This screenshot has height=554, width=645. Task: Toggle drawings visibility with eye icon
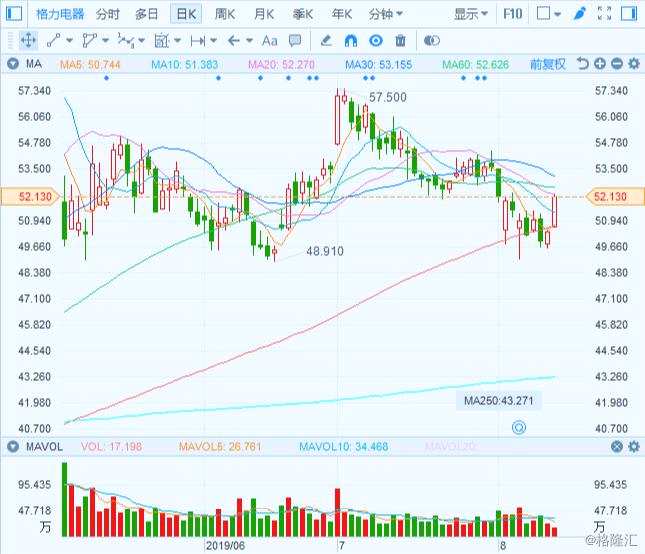pyautogui.click(x=376, y=41)
